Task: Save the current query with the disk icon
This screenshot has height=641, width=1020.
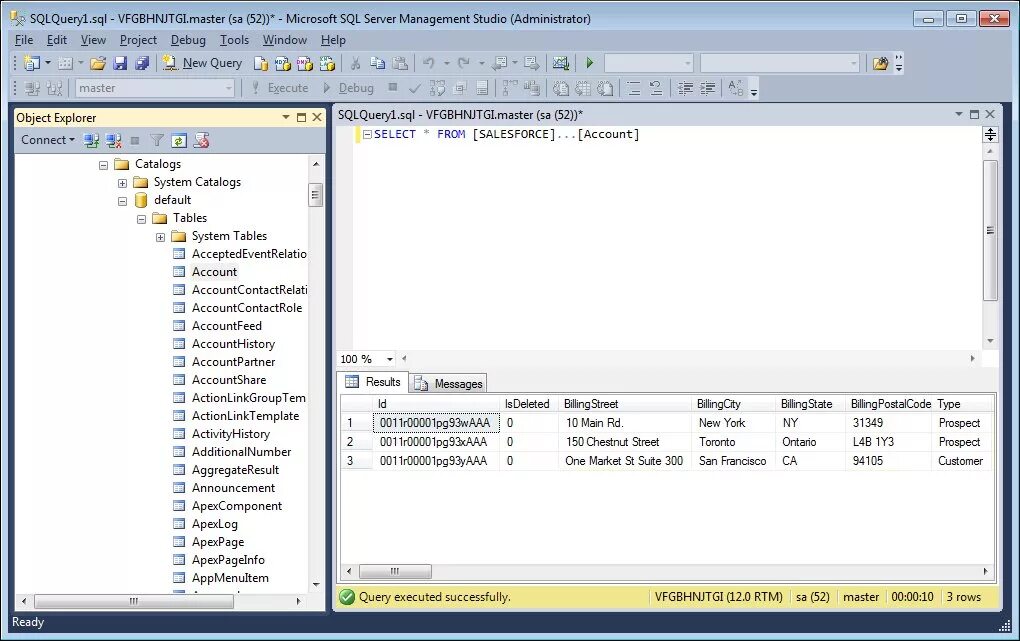Action: point(120,63)
